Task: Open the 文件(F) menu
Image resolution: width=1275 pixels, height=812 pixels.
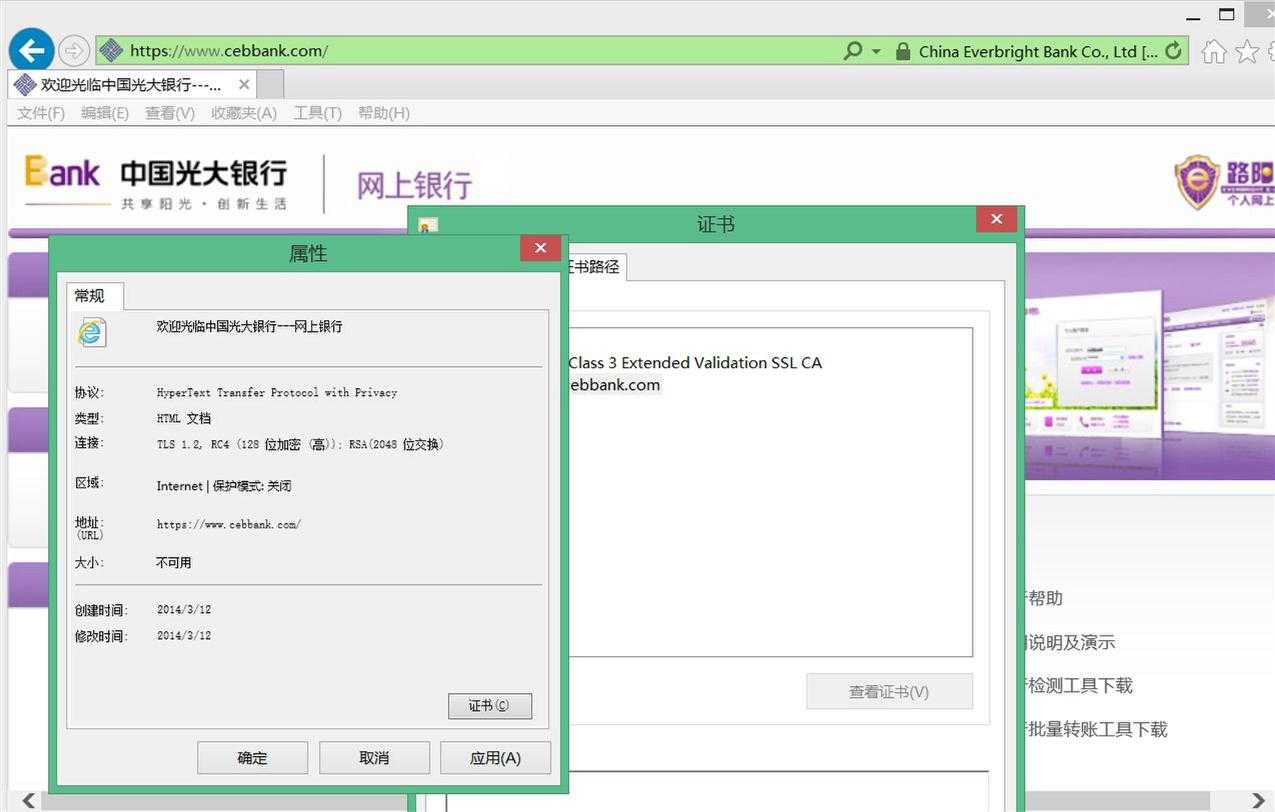Action: [x=41, y=113]
